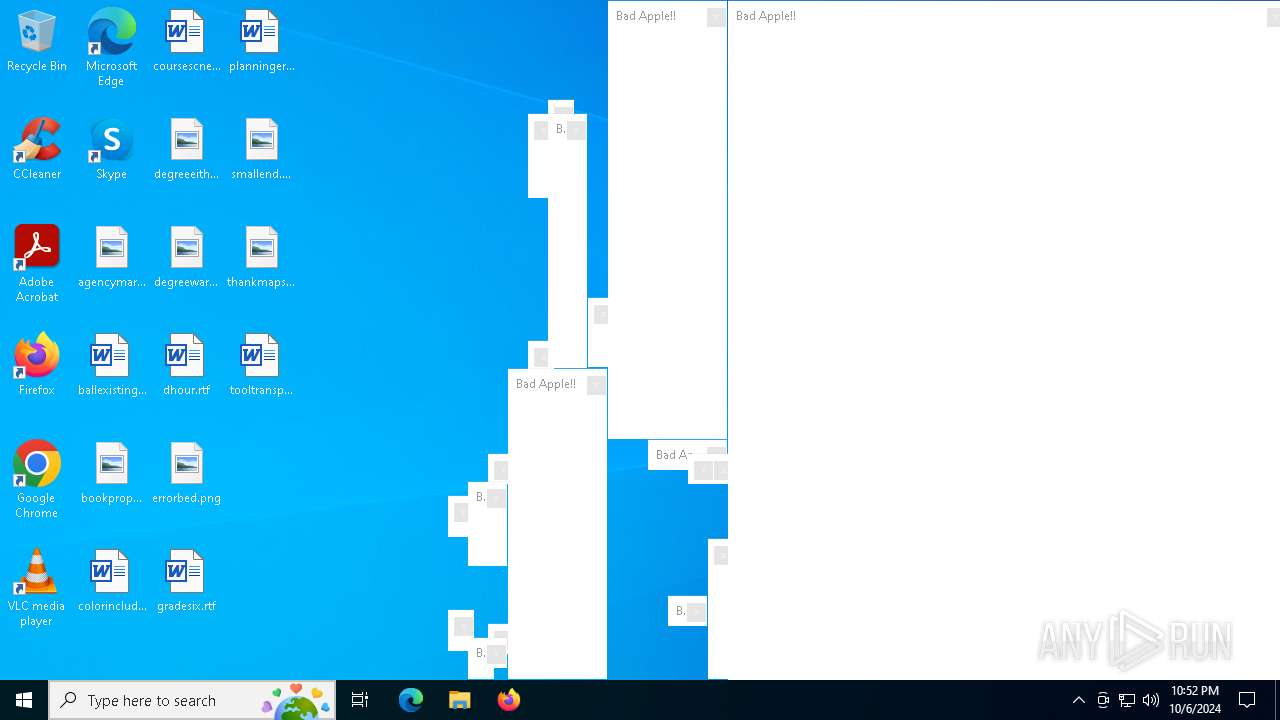This screenshot has width=1280, height=720.
Task: Select the degreeeith image file
Action: coord(186,149)
